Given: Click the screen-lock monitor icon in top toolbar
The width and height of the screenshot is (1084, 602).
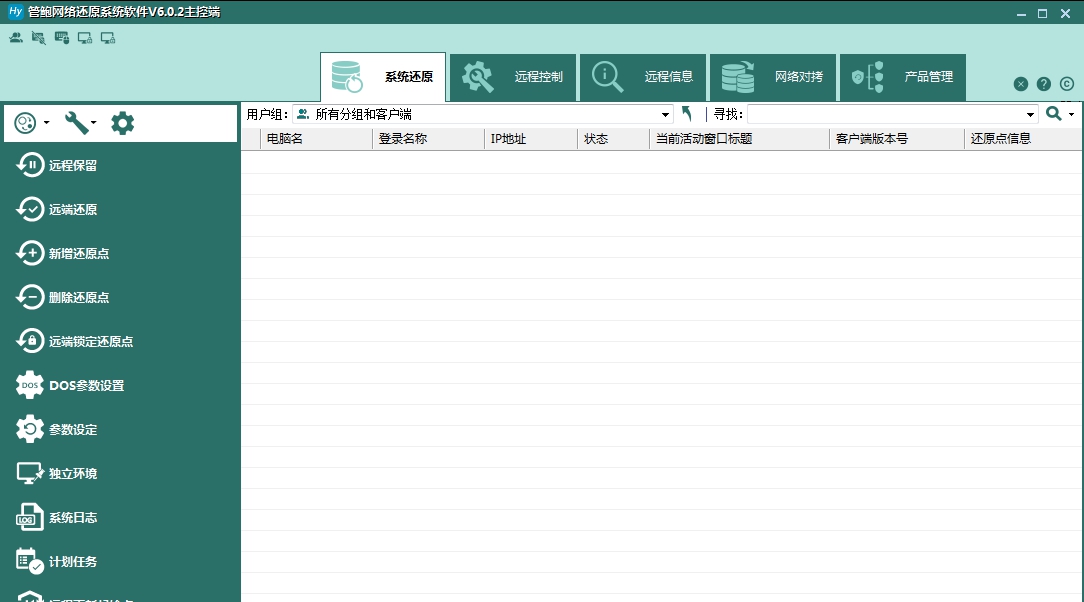Looking at the screenshot, I should 84,37.
